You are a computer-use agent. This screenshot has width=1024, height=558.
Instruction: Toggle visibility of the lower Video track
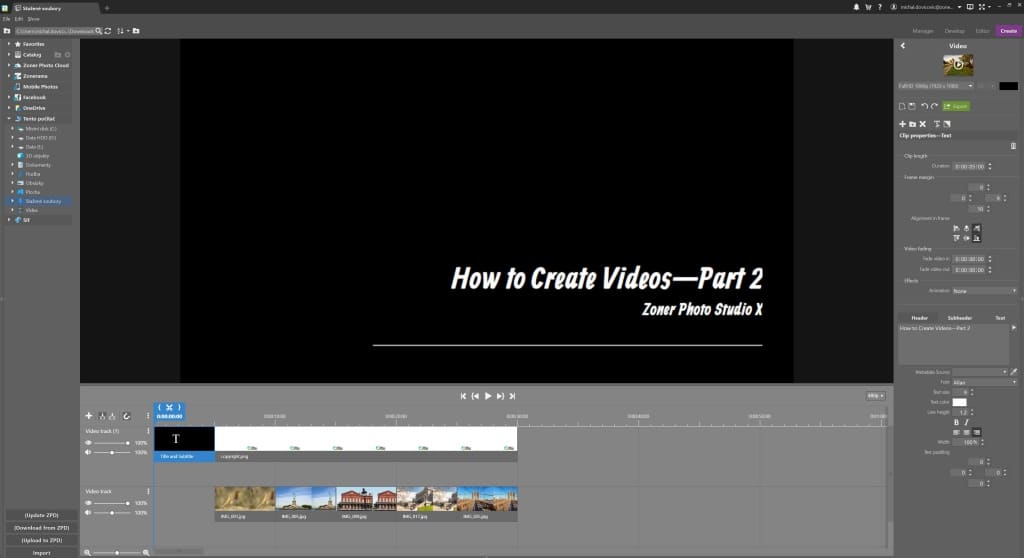coord(88,503)
